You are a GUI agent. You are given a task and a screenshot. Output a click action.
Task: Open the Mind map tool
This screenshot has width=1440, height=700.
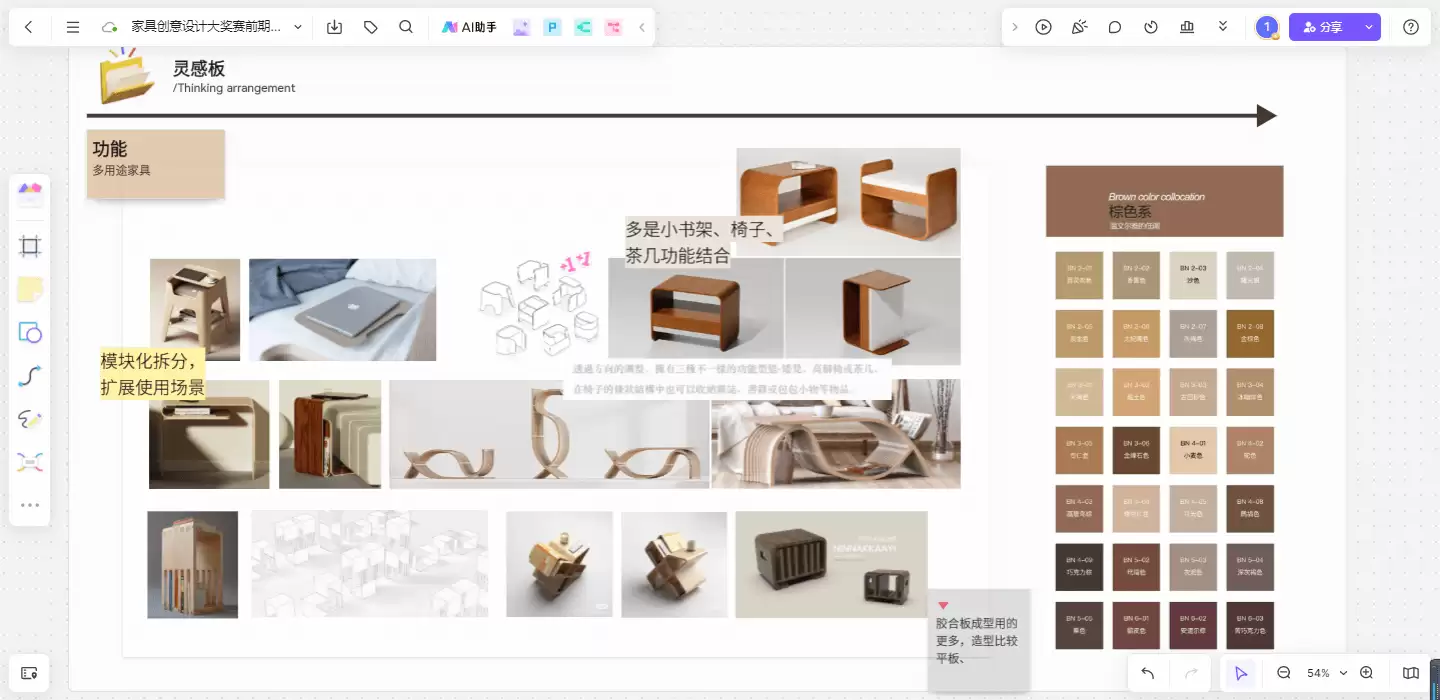[30, 462]
